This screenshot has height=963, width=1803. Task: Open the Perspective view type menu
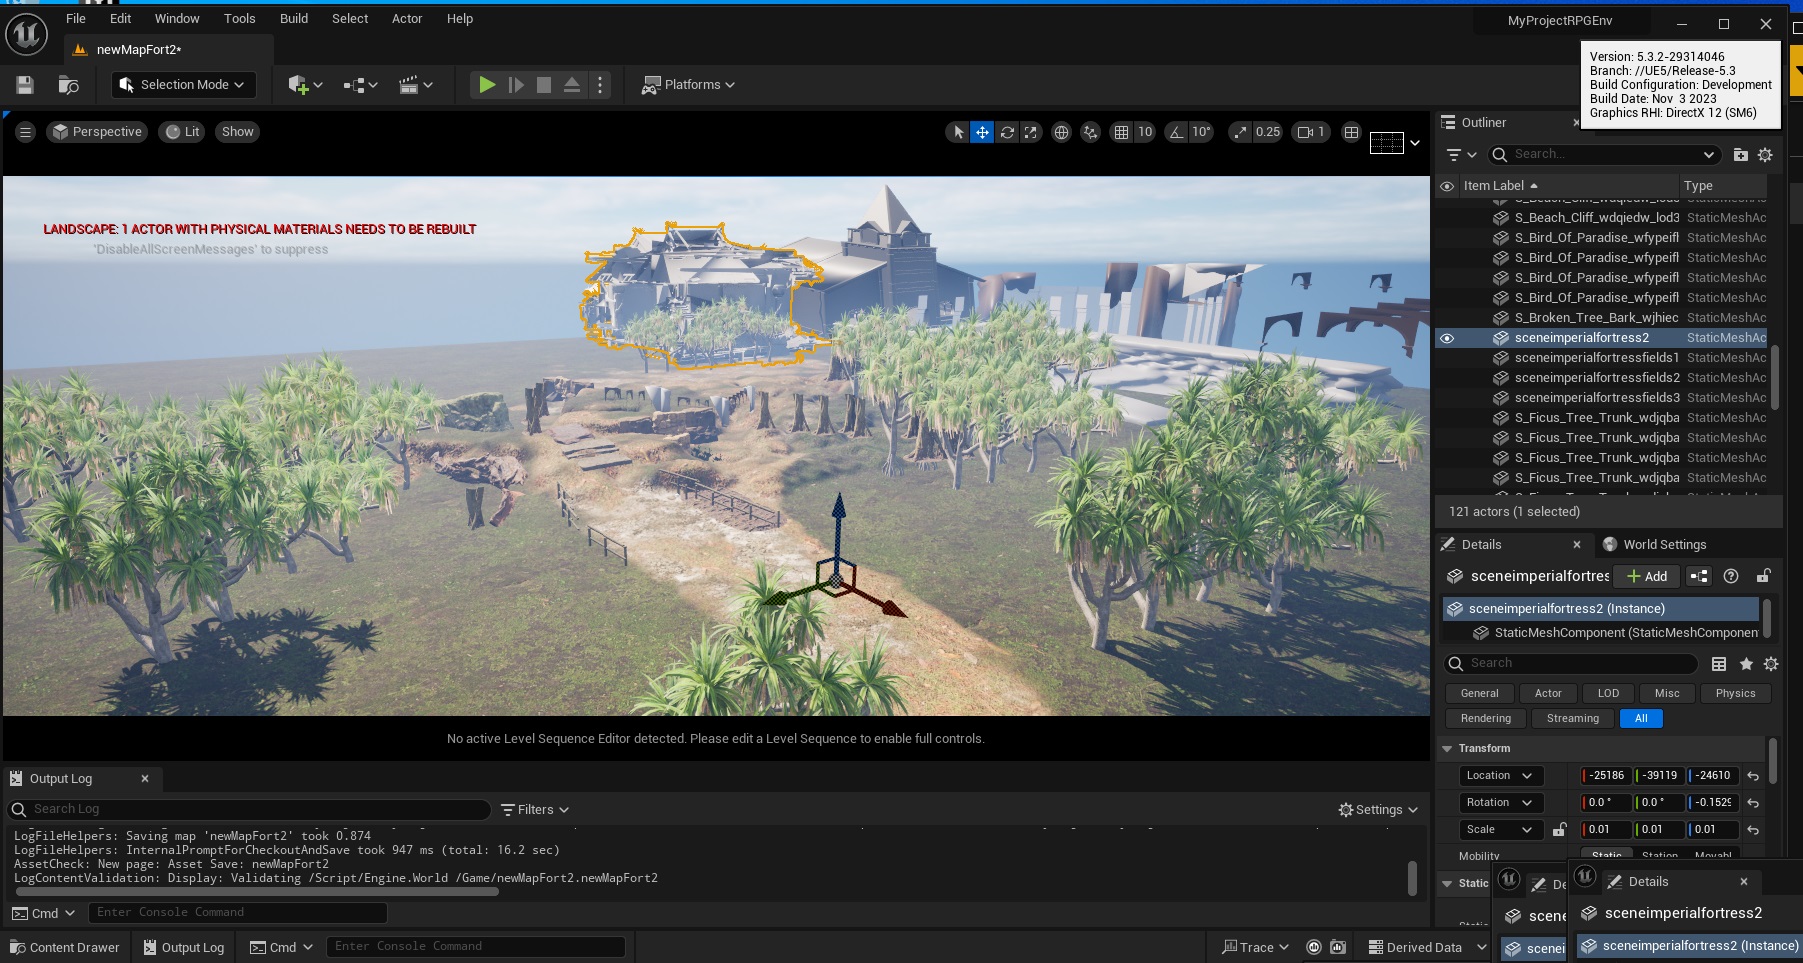pyautogui.click(x=97, y=132)
